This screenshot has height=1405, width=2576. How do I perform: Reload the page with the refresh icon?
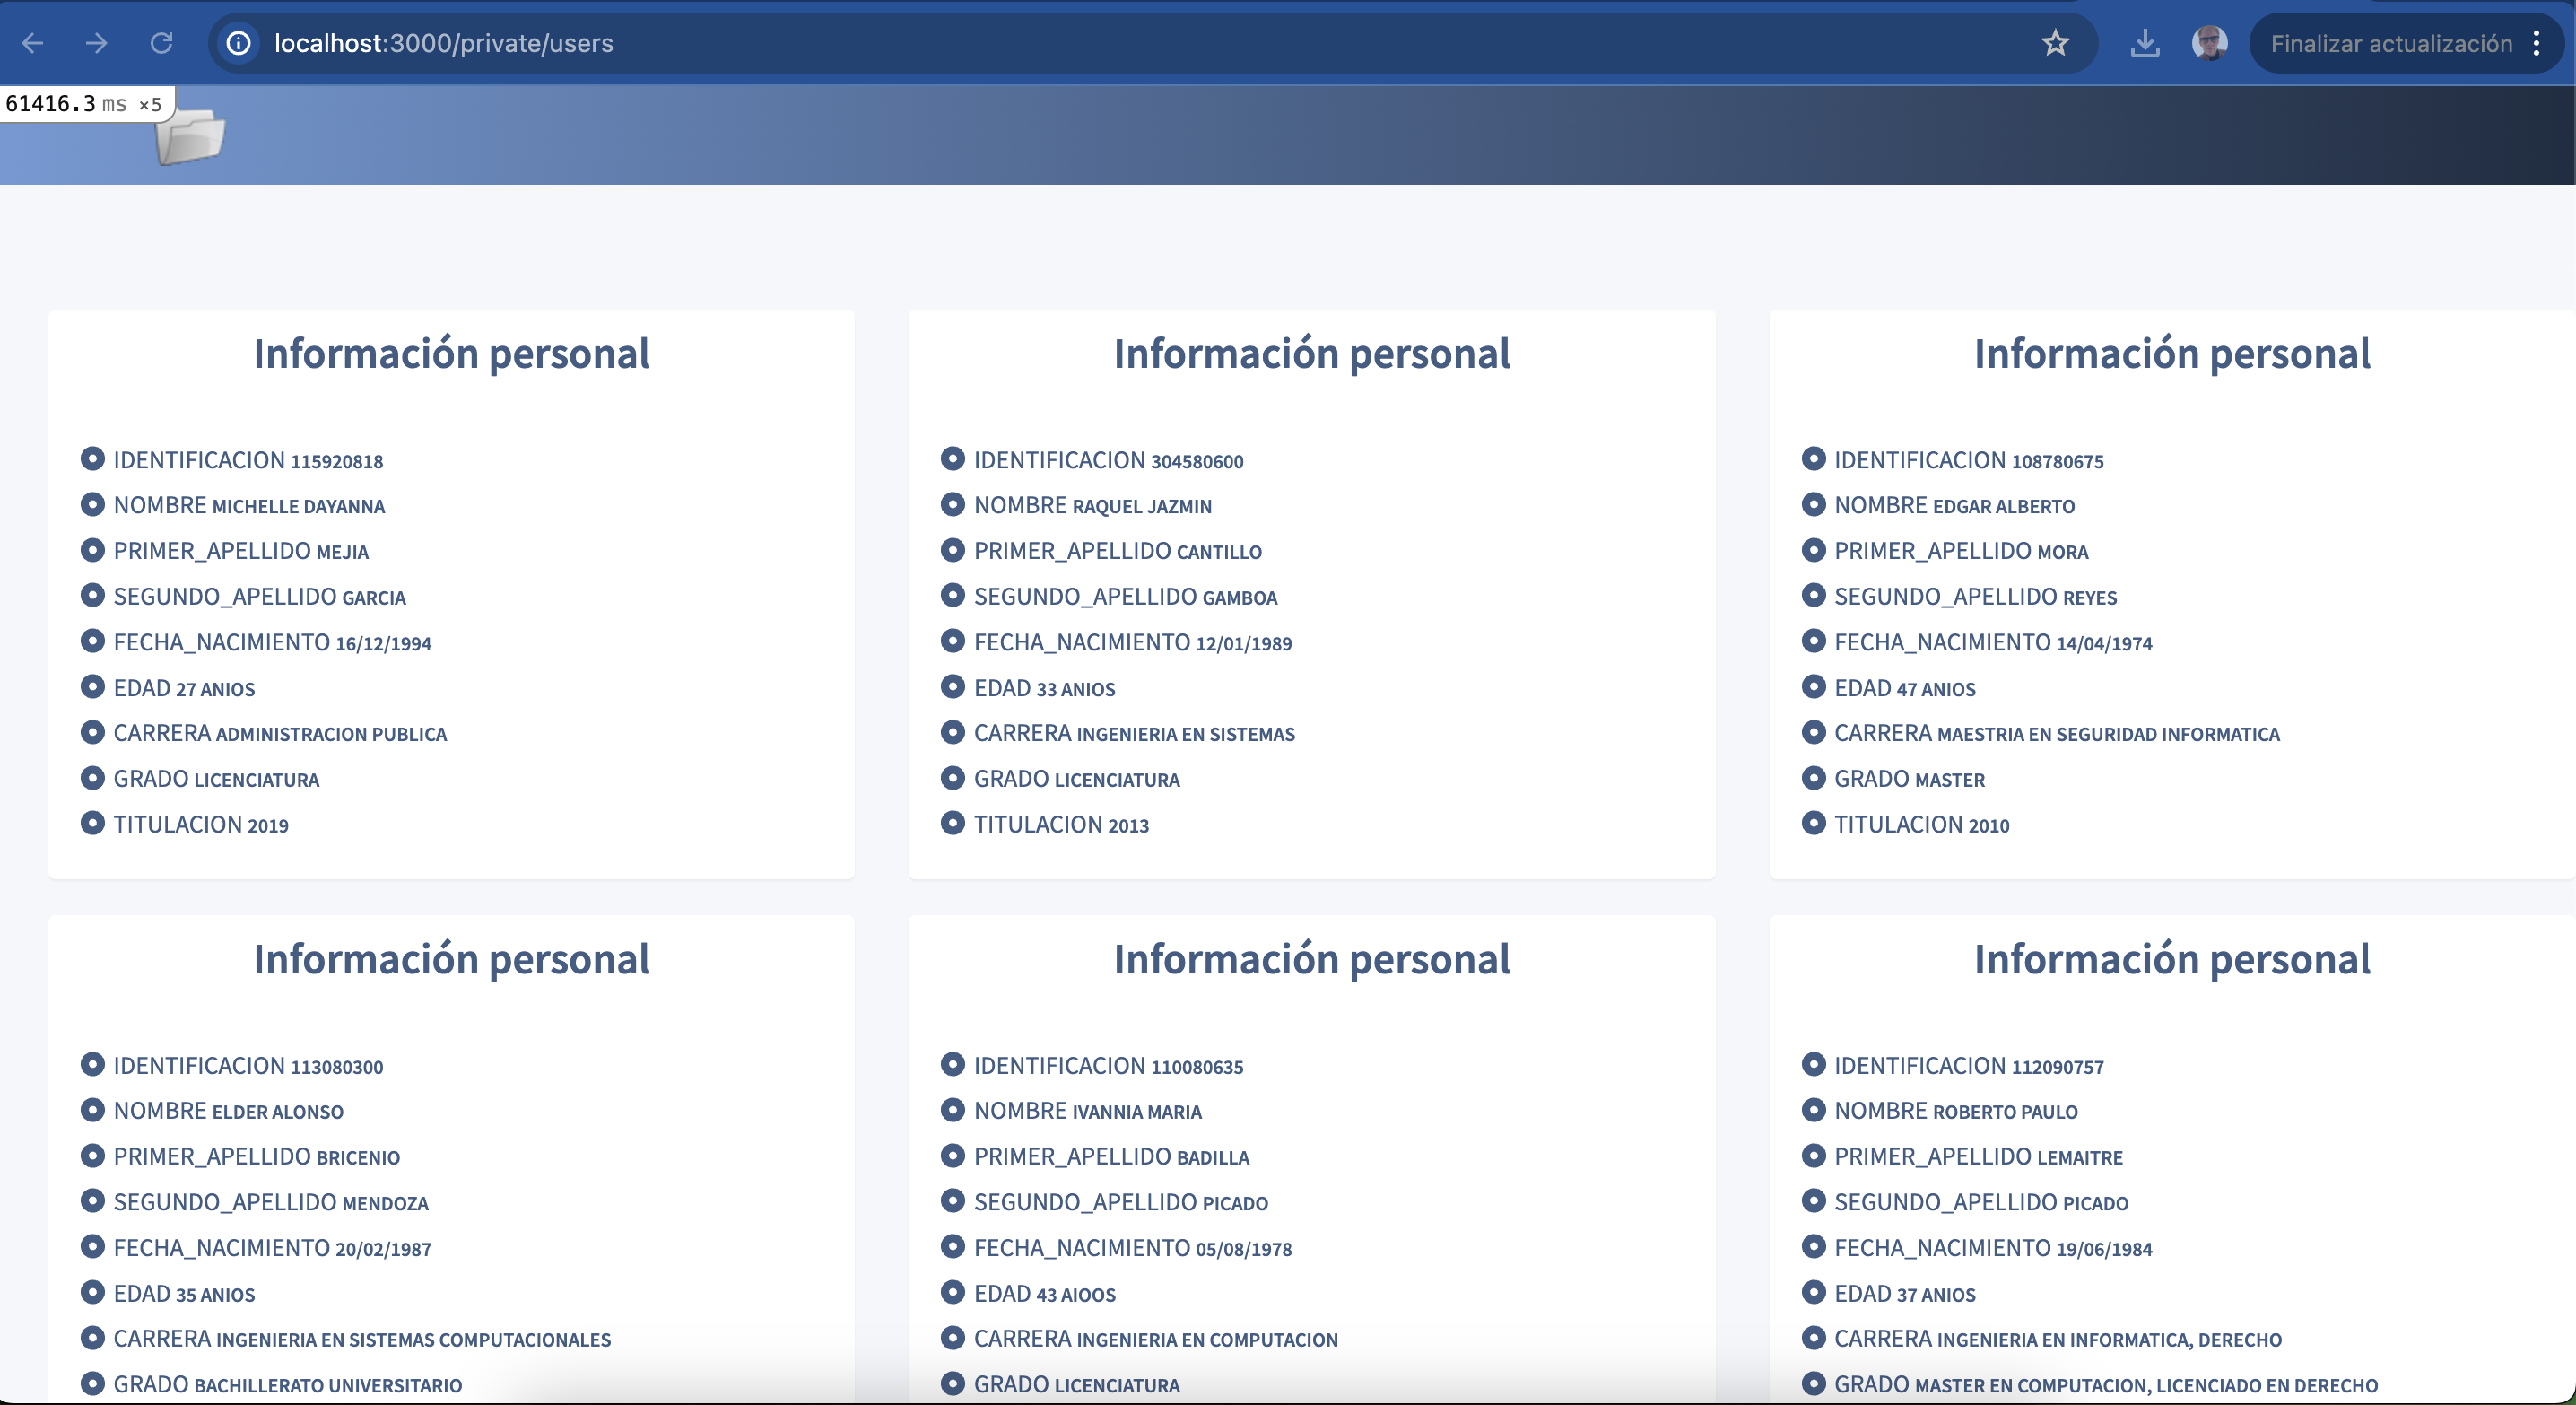(x=161, y=43)
